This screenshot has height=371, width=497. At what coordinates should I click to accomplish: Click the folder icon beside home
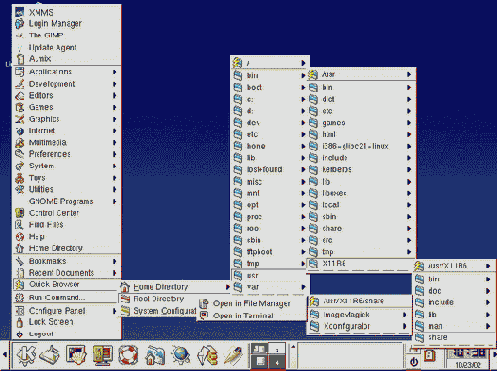coord(238,146)
